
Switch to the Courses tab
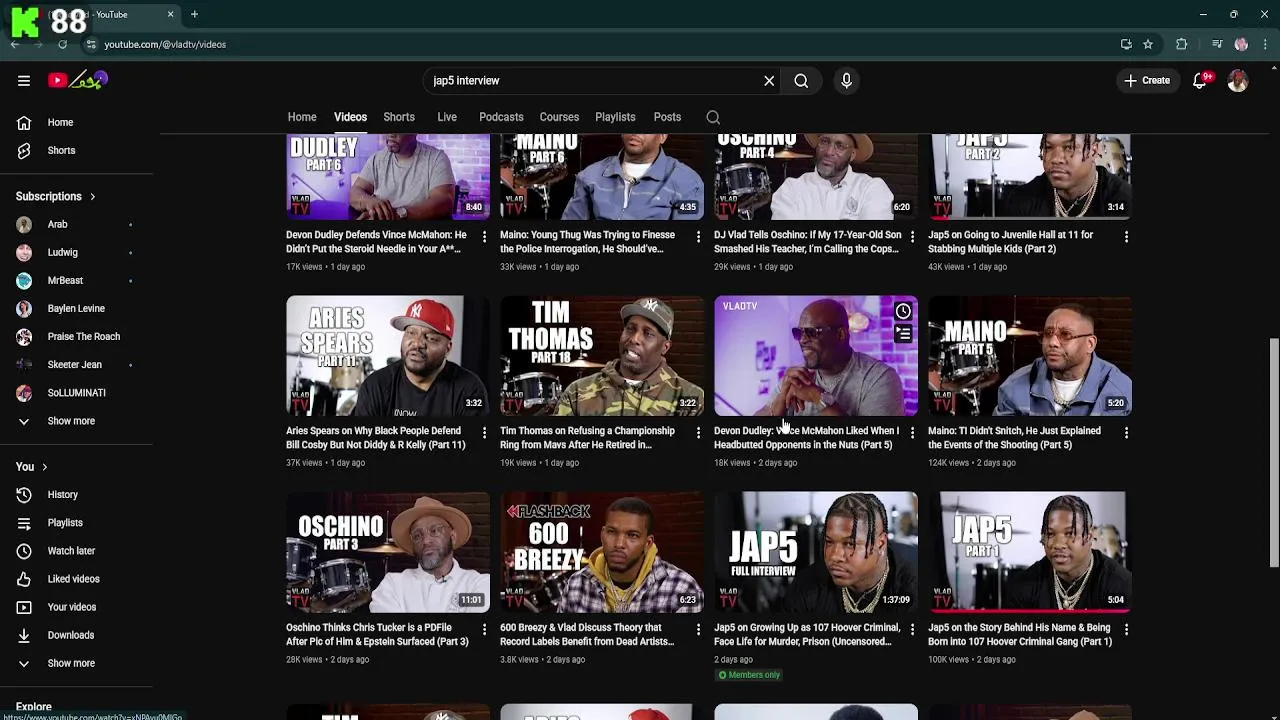coord(559,117)
